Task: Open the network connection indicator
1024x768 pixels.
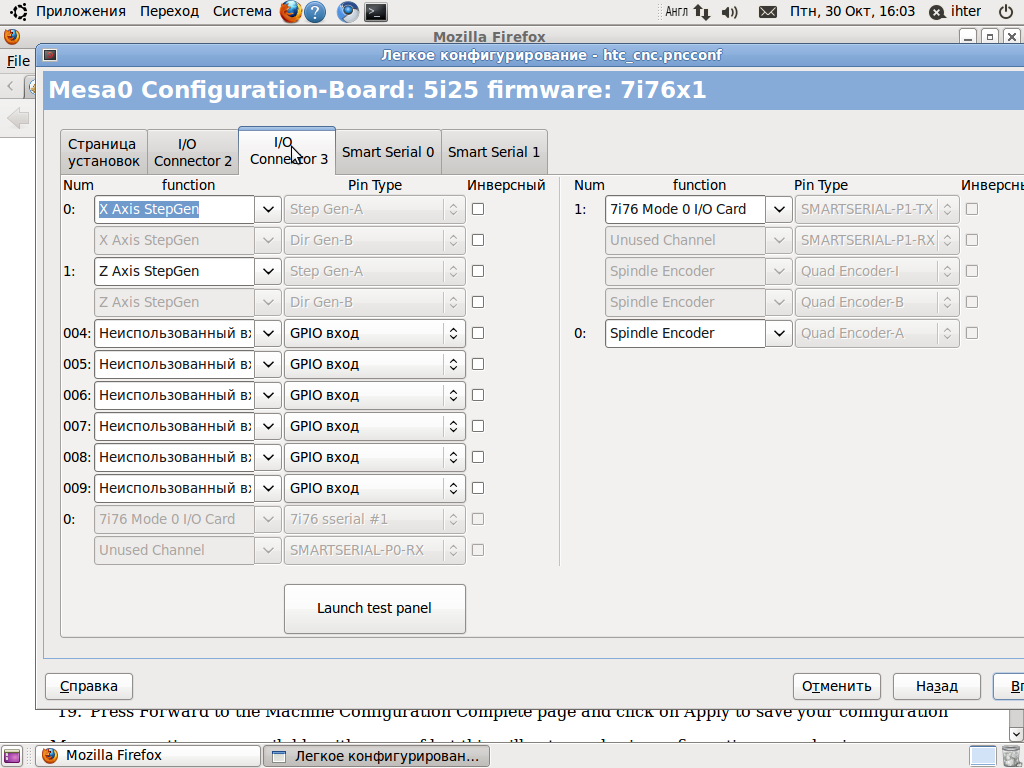Action: pos(702,12)
